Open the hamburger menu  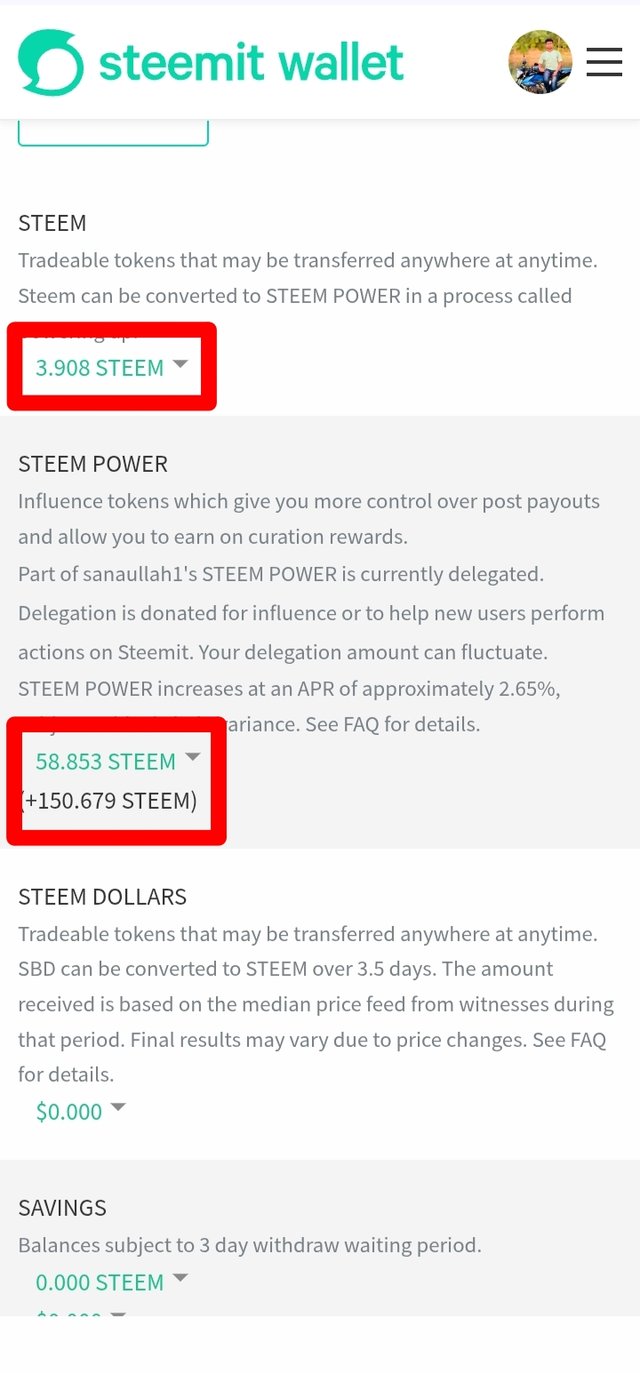coord(604,62)
